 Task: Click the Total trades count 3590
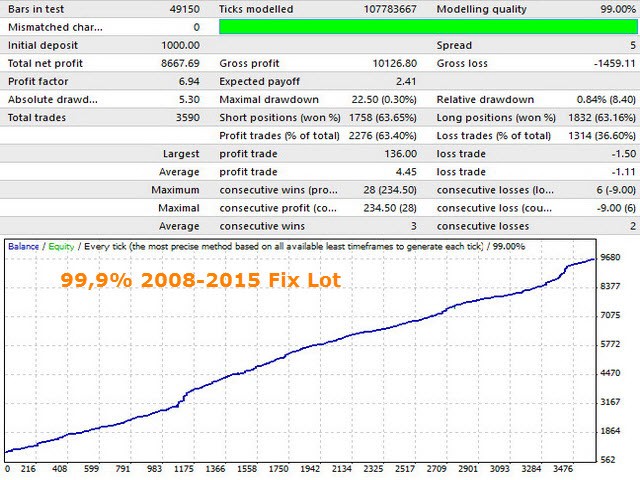188,118
